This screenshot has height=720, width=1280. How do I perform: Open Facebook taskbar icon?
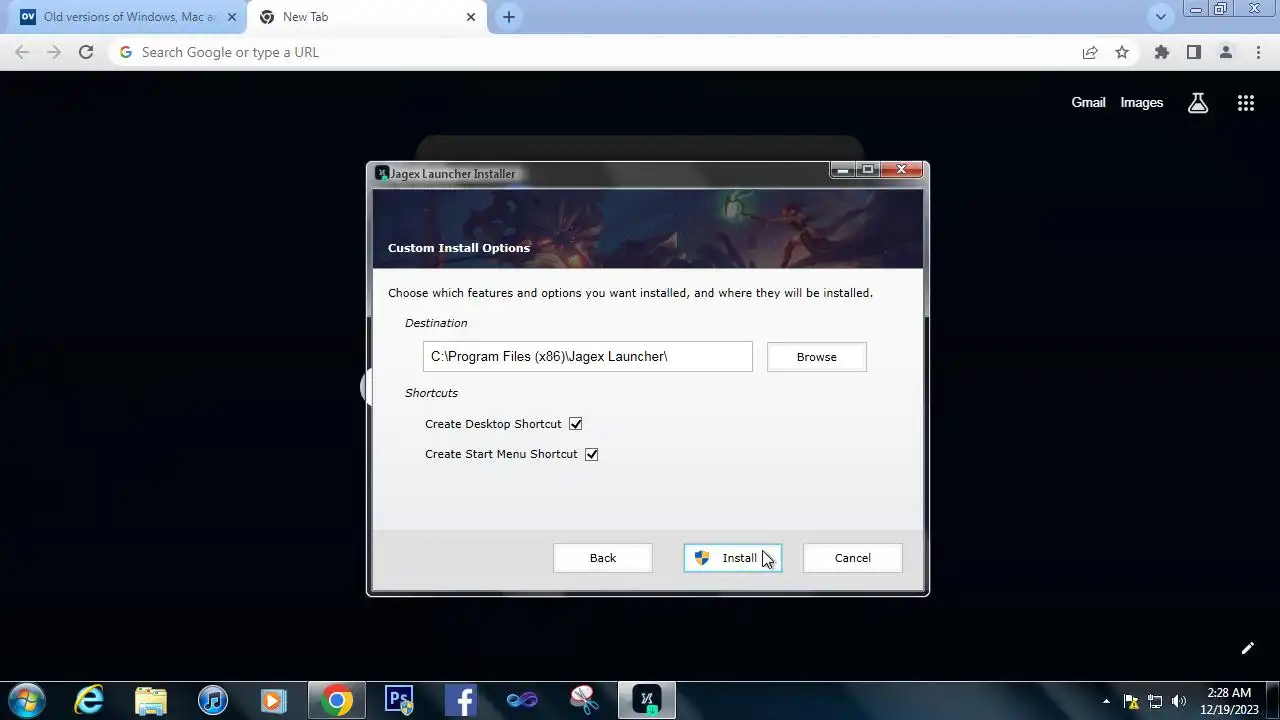click(x=460, y=700)
